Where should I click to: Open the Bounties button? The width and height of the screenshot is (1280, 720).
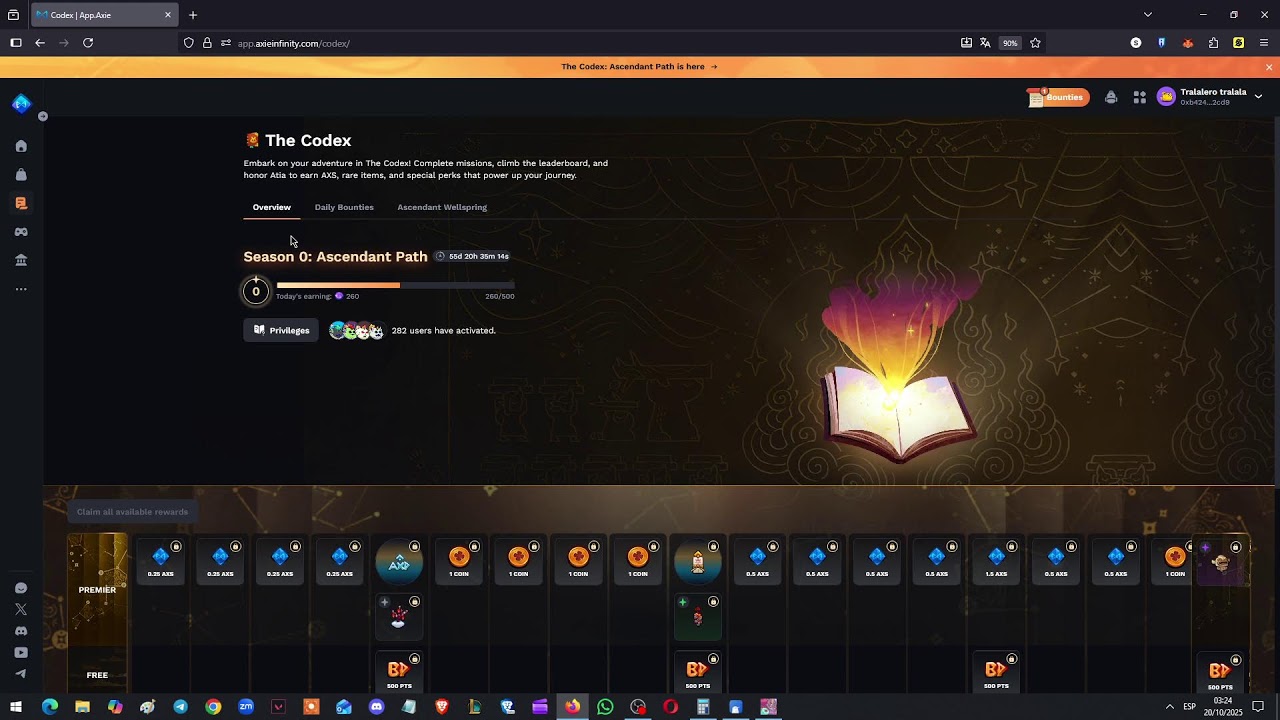coord(1058,97)
